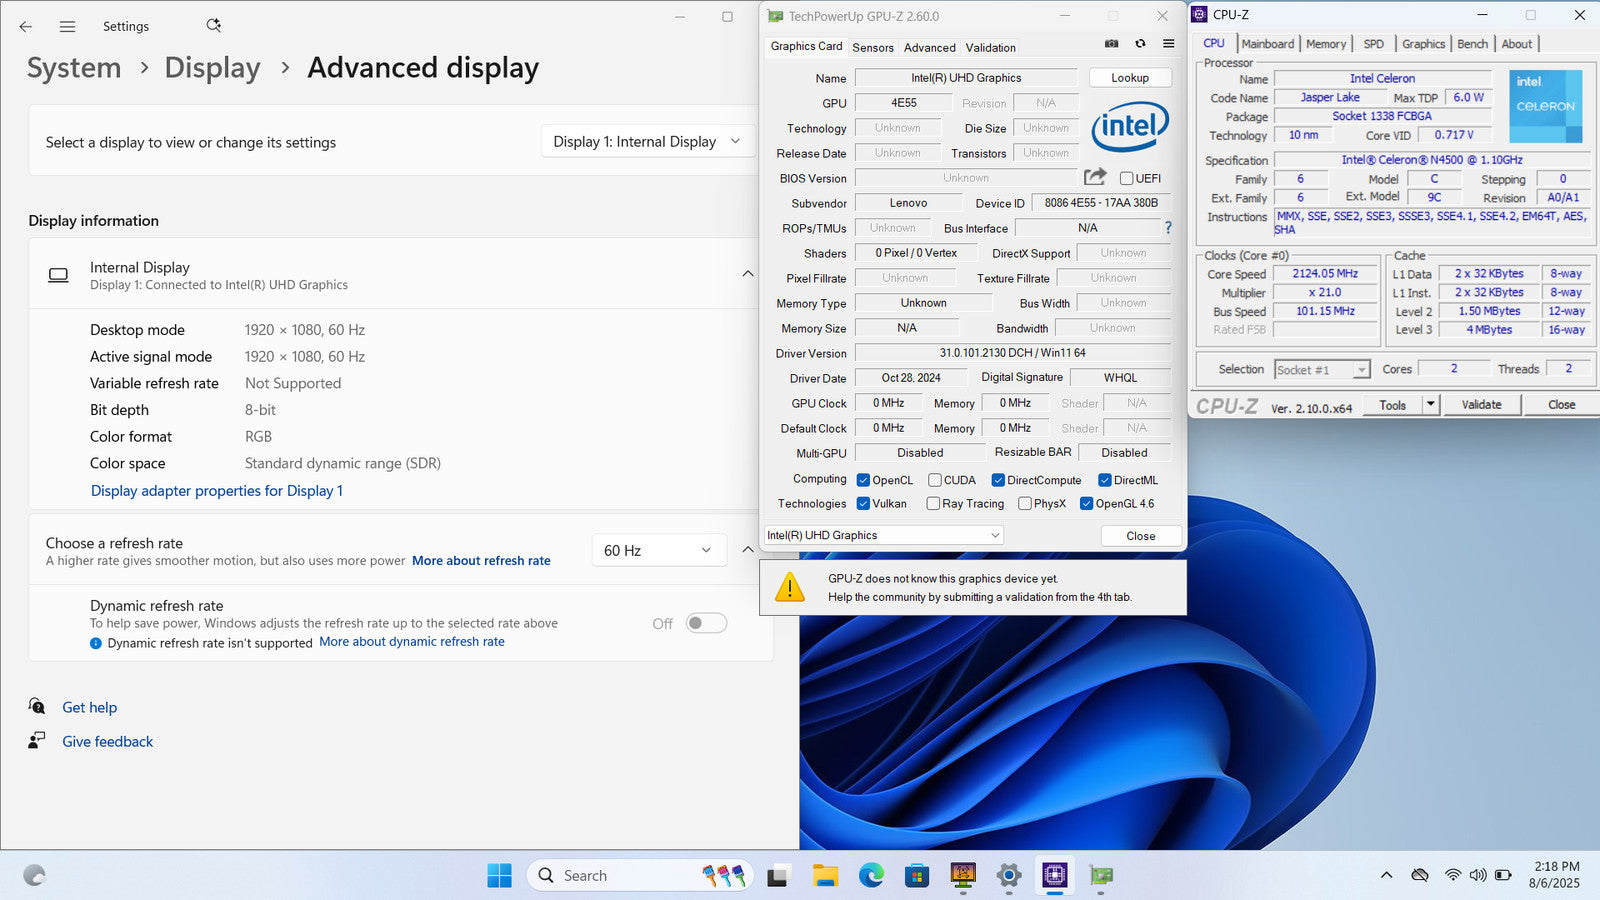
Task: Toggle DirectCompute checkbox
Action: (998, 480)
